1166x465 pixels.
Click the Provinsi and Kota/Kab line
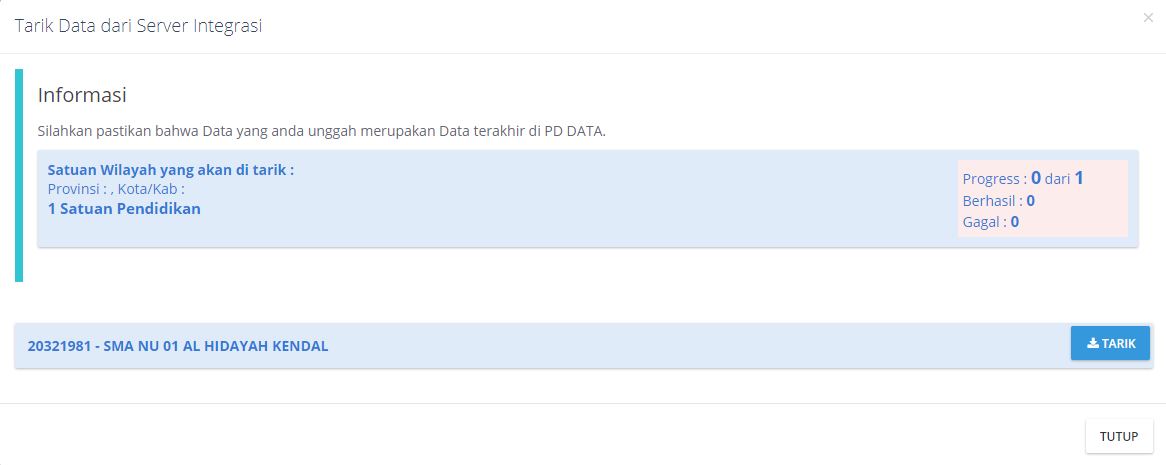click(116, 189)
